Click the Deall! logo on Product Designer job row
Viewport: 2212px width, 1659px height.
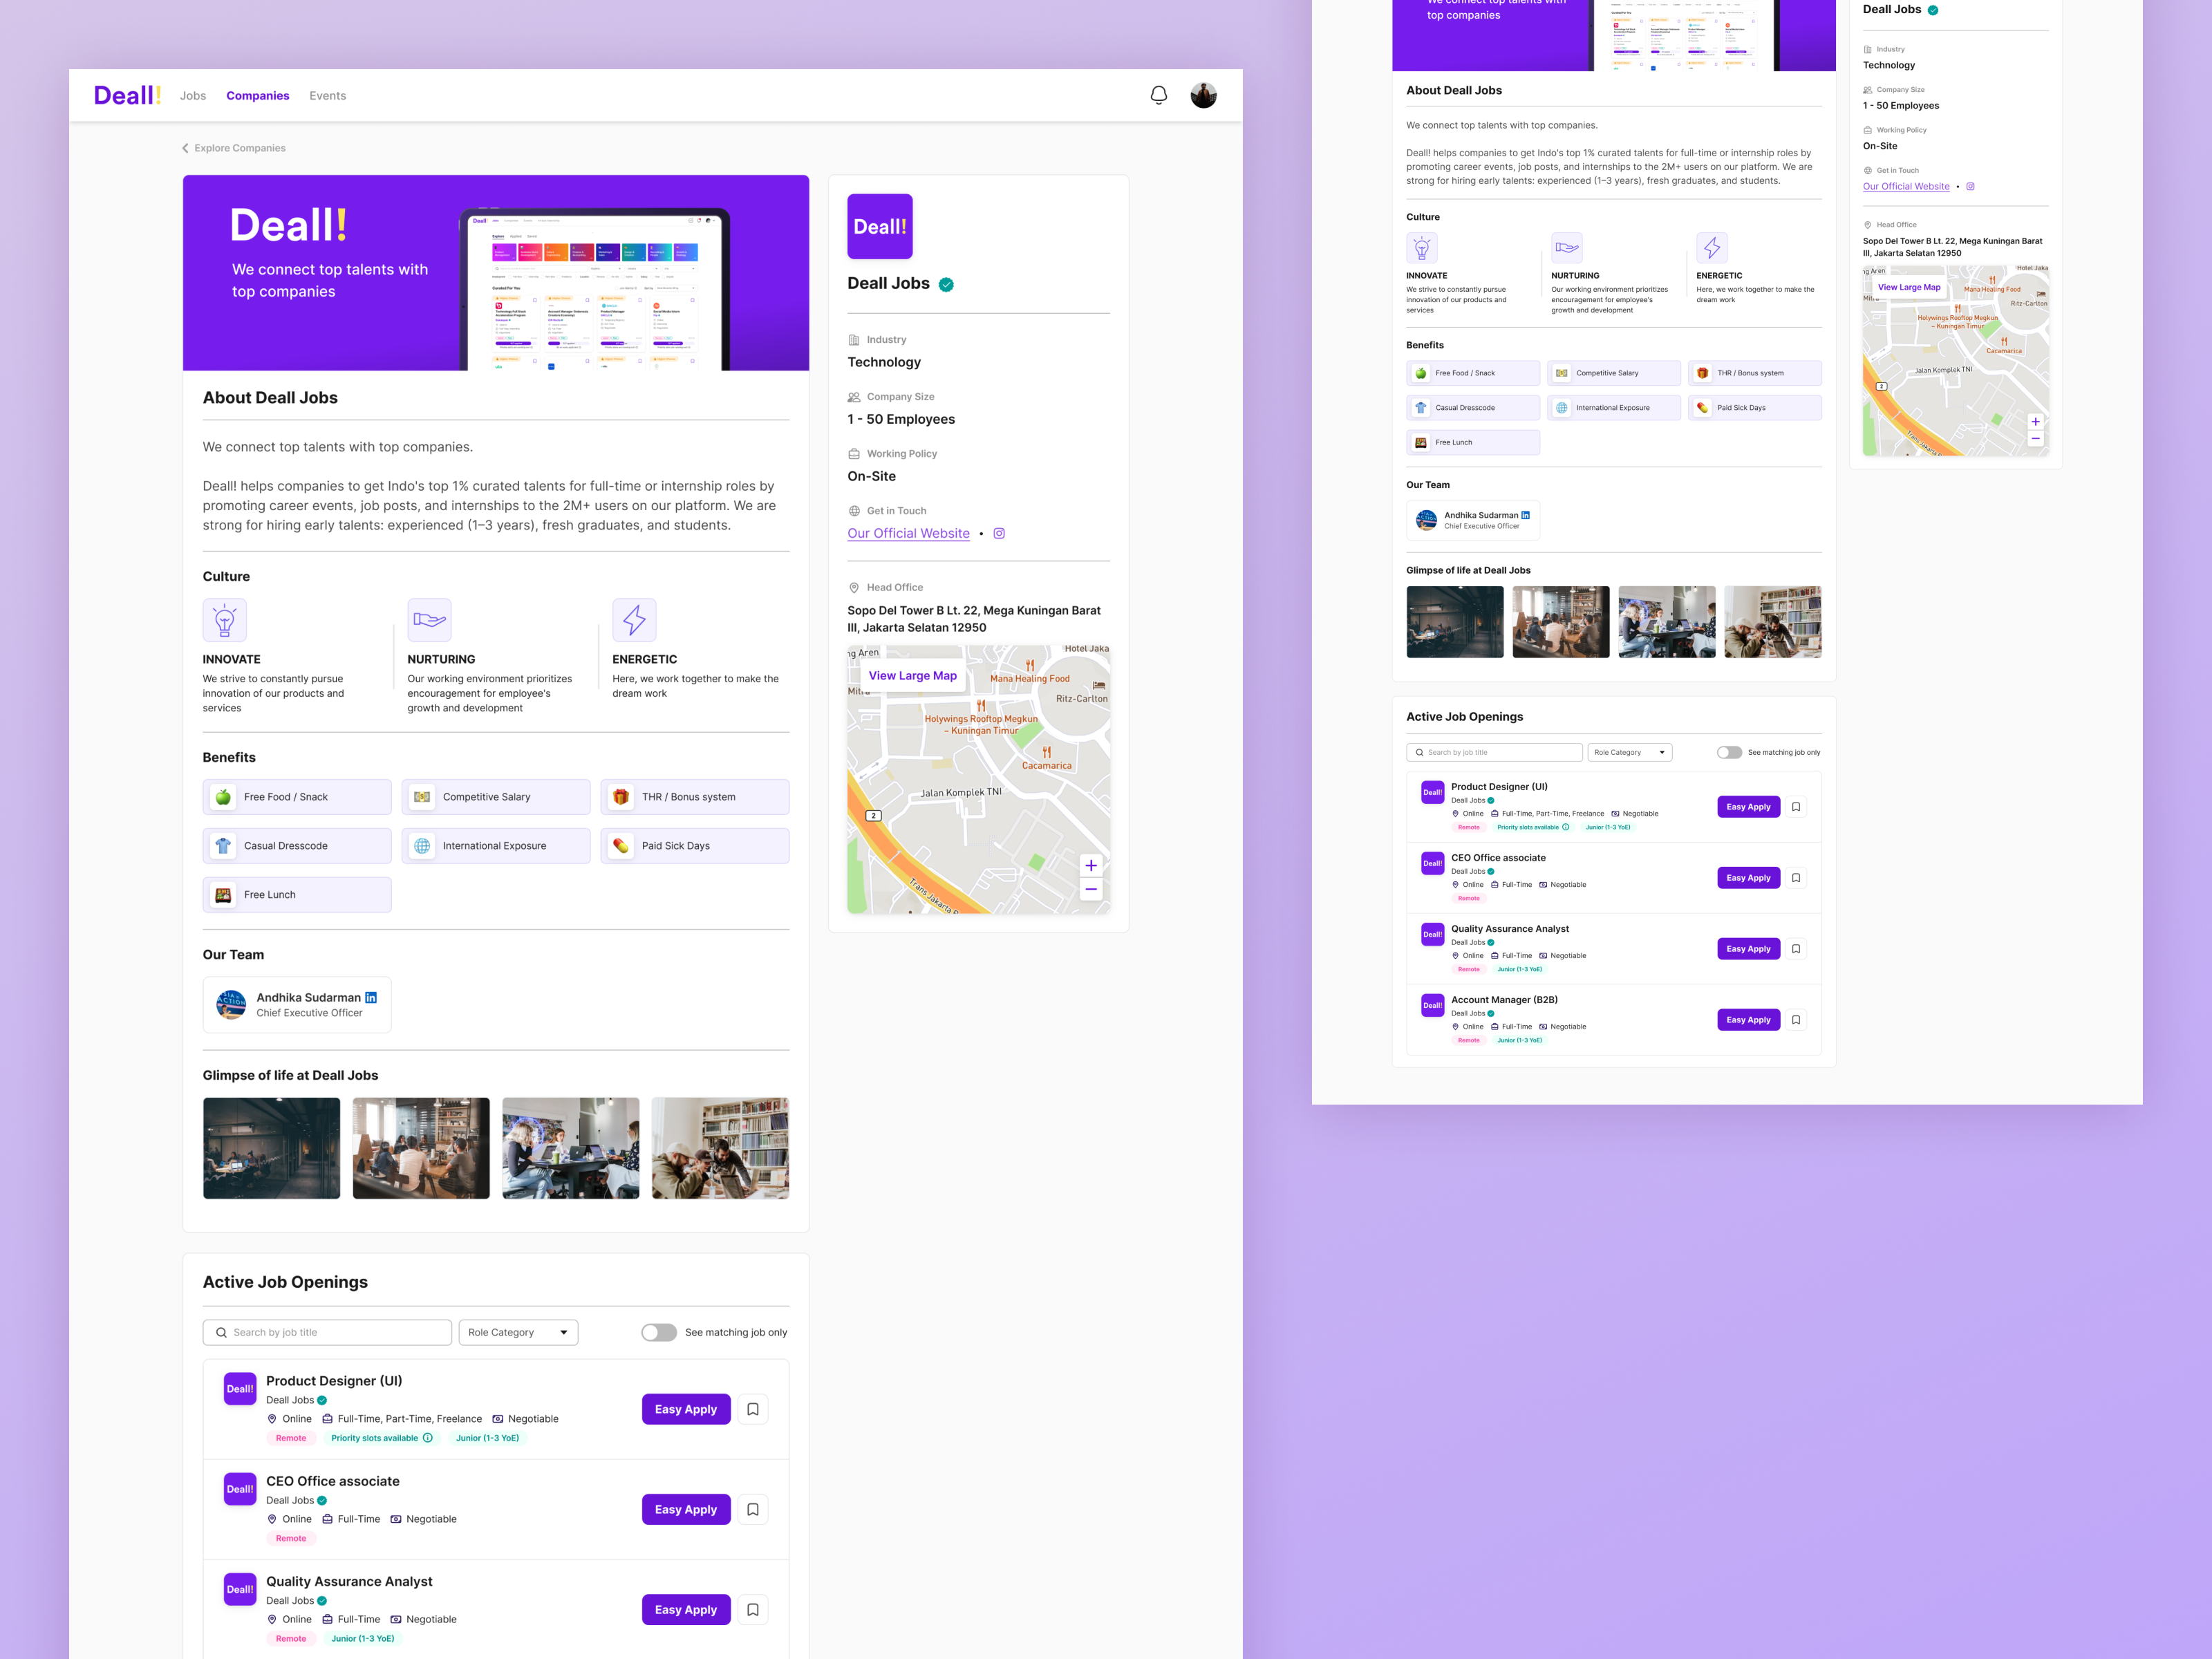[x=240, y=1389]
